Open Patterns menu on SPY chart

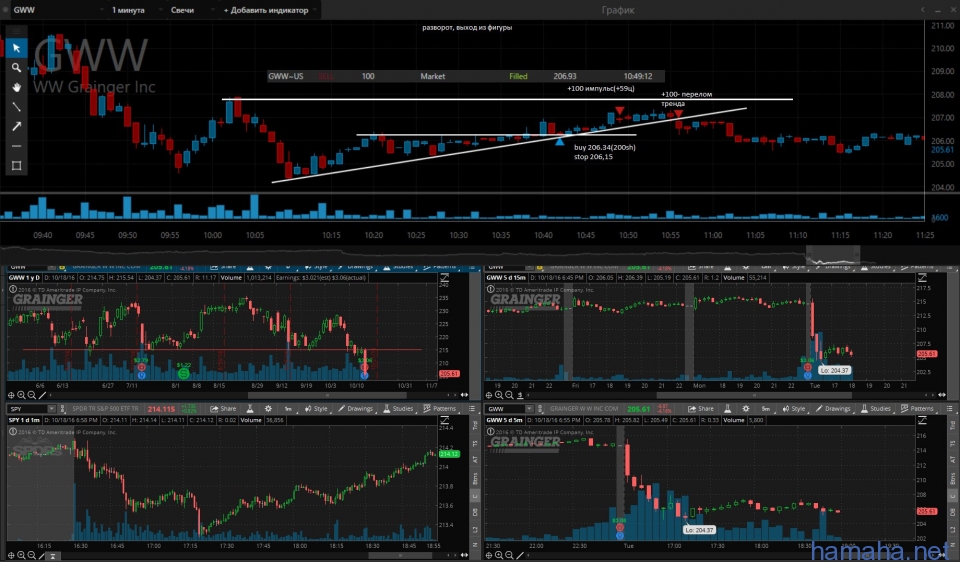pos(440,409)
